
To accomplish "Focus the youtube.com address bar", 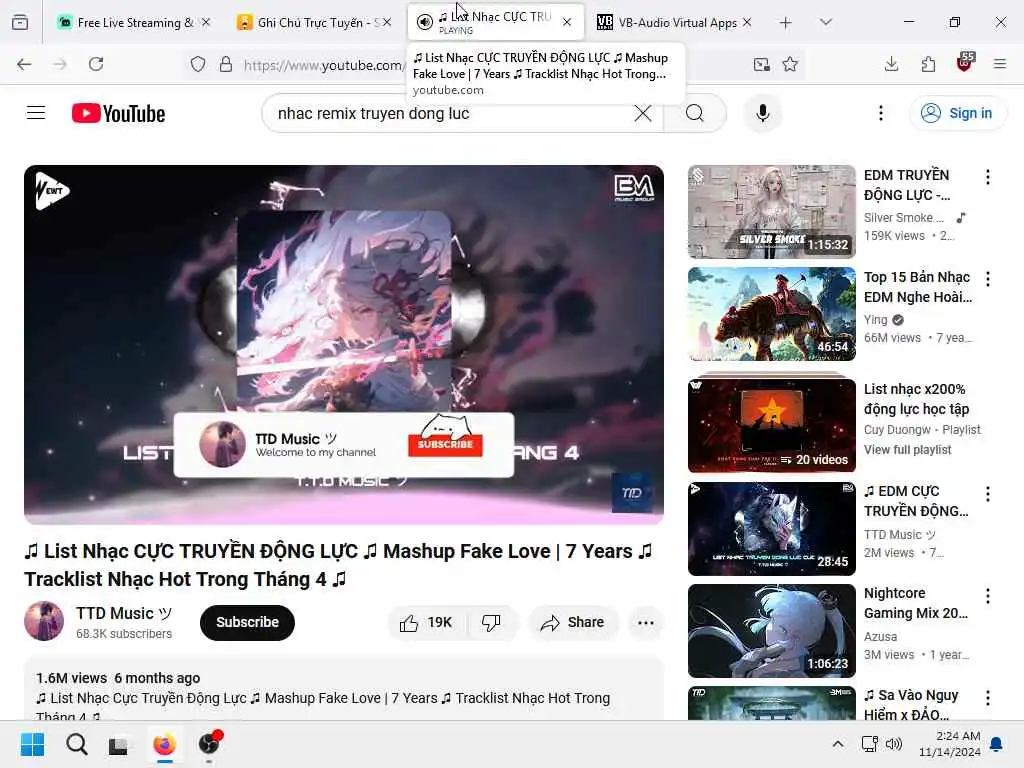I will 323,65.
